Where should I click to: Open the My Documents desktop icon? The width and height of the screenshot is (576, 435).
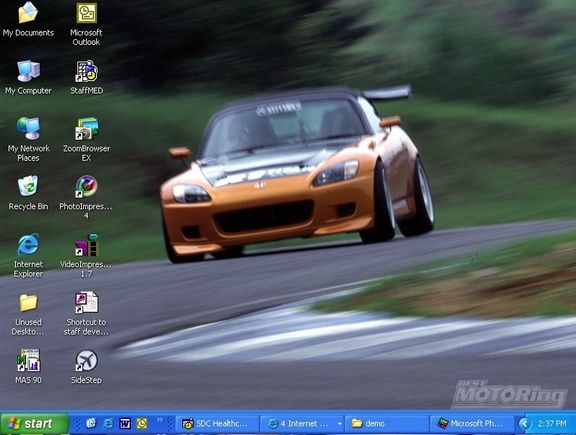(x=28, y=19)
